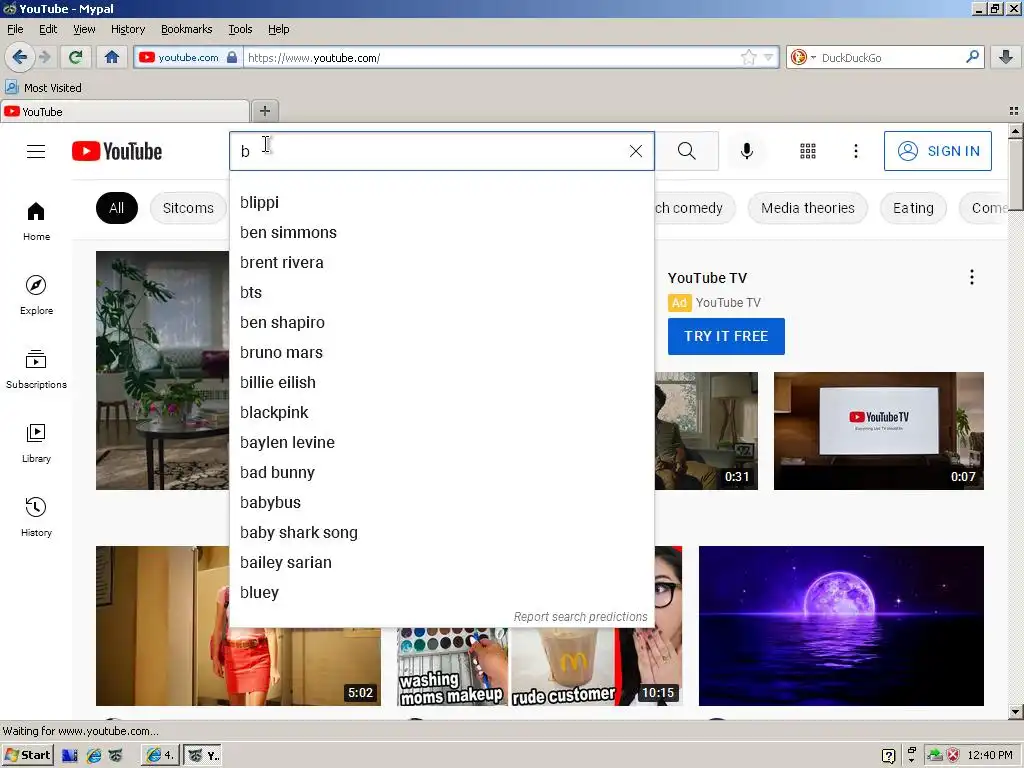Open the View menu
Image resolution: width=1024 pixels, height=768 pixels.
click(84, 29)
